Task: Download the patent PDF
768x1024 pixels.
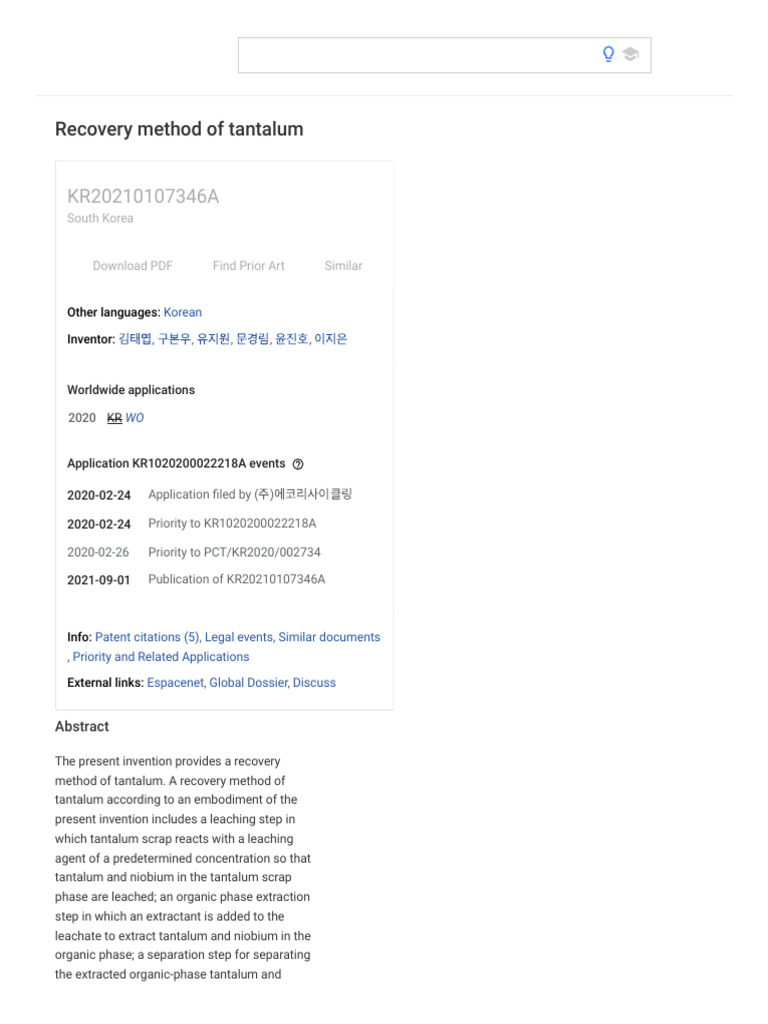Action: [132, 266]
